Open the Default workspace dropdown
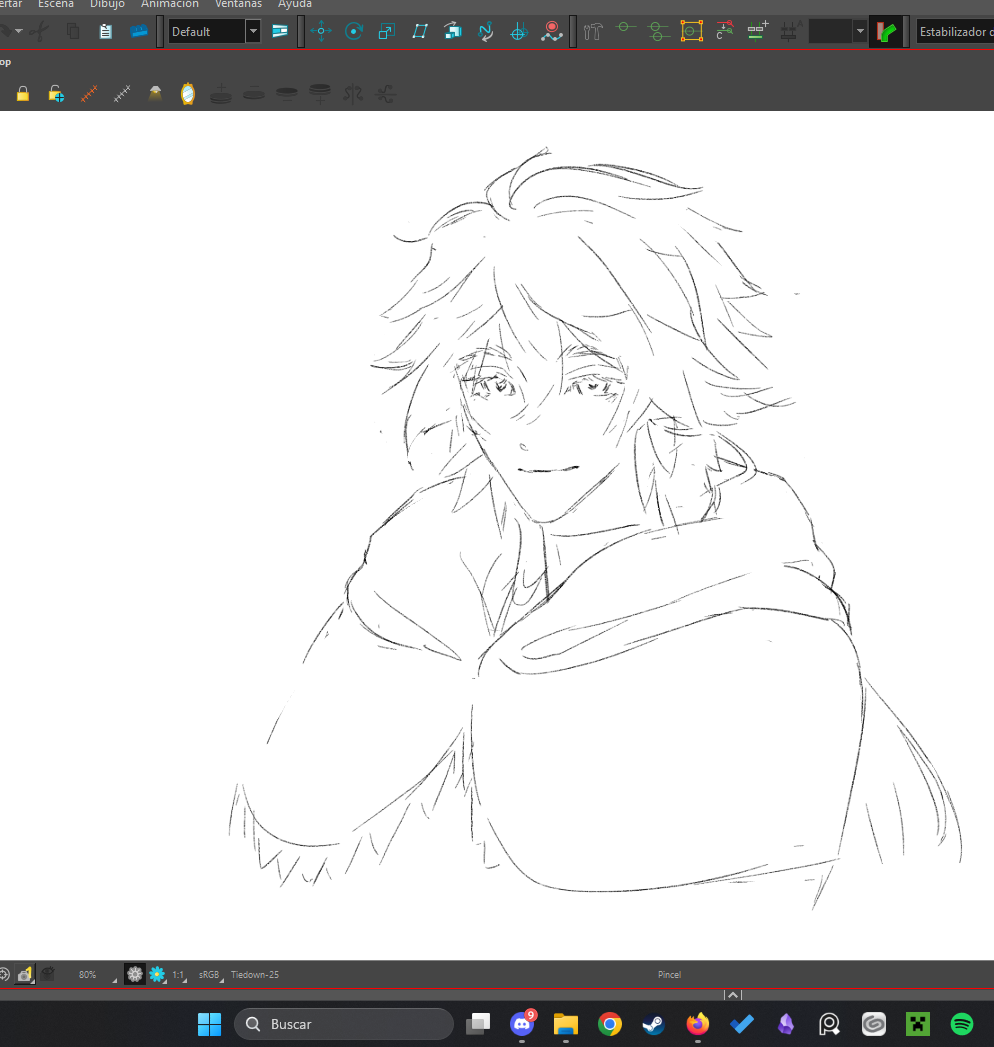This screenshot has height=1047, width=994. point(253,32)
